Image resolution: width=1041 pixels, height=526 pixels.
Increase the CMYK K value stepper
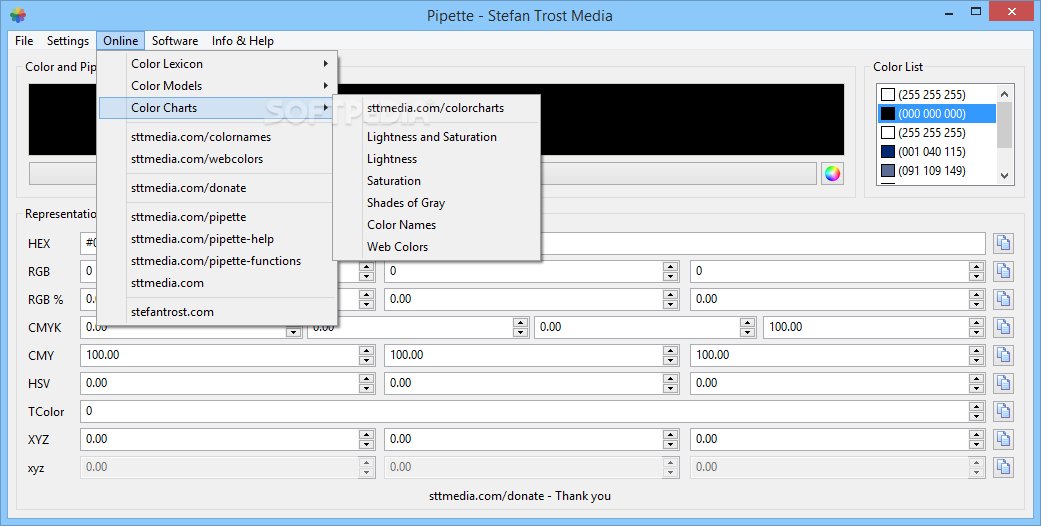tap(976, 322)
